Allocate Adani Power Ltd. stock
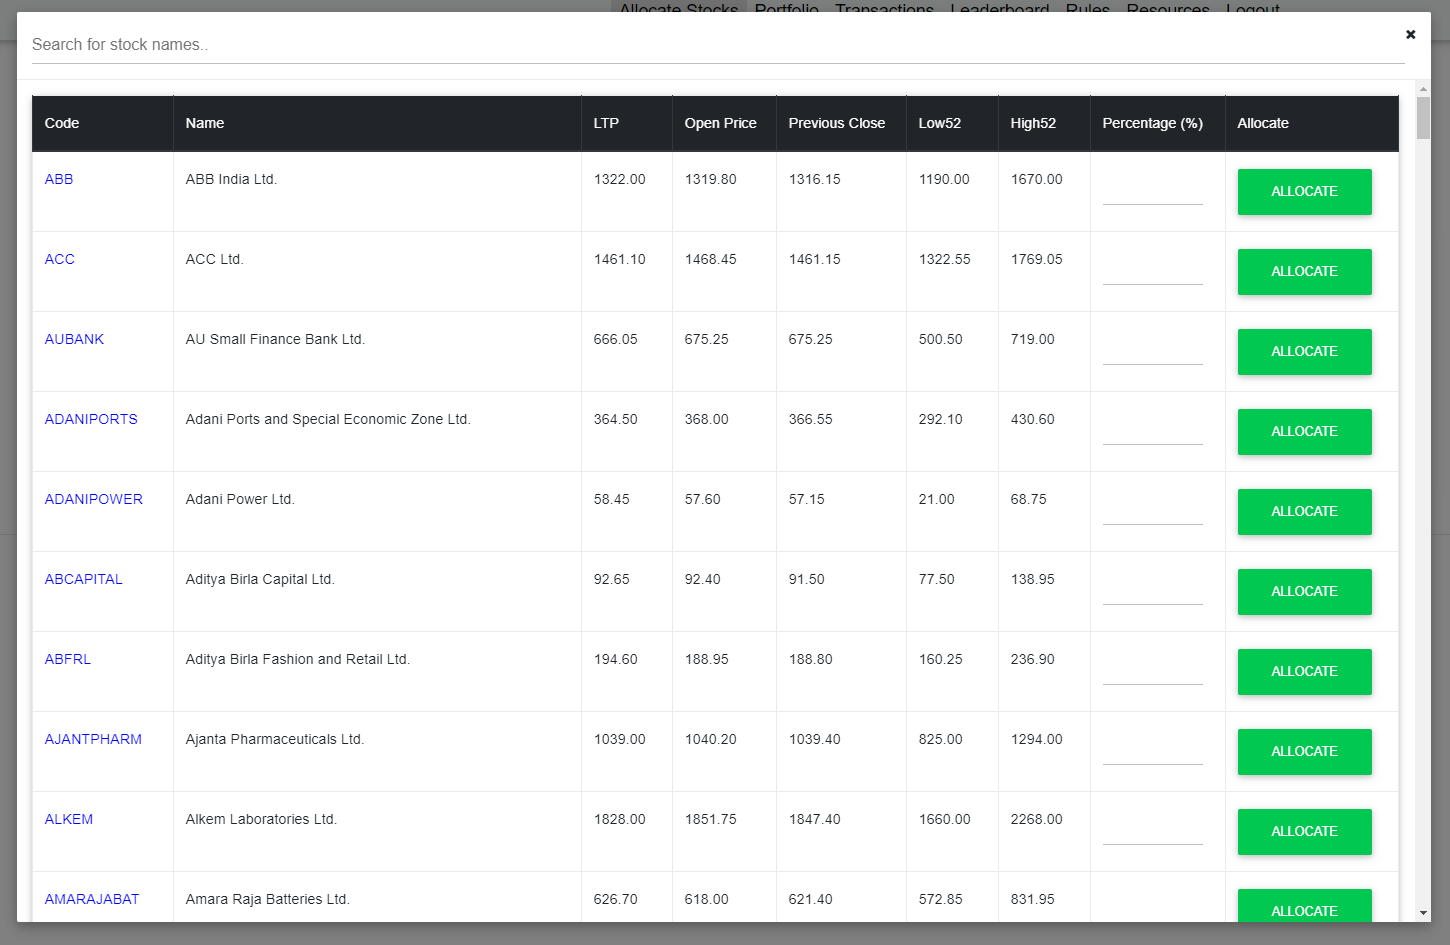The width and height of the screenshot is (1450, 945). (1304, 512)
